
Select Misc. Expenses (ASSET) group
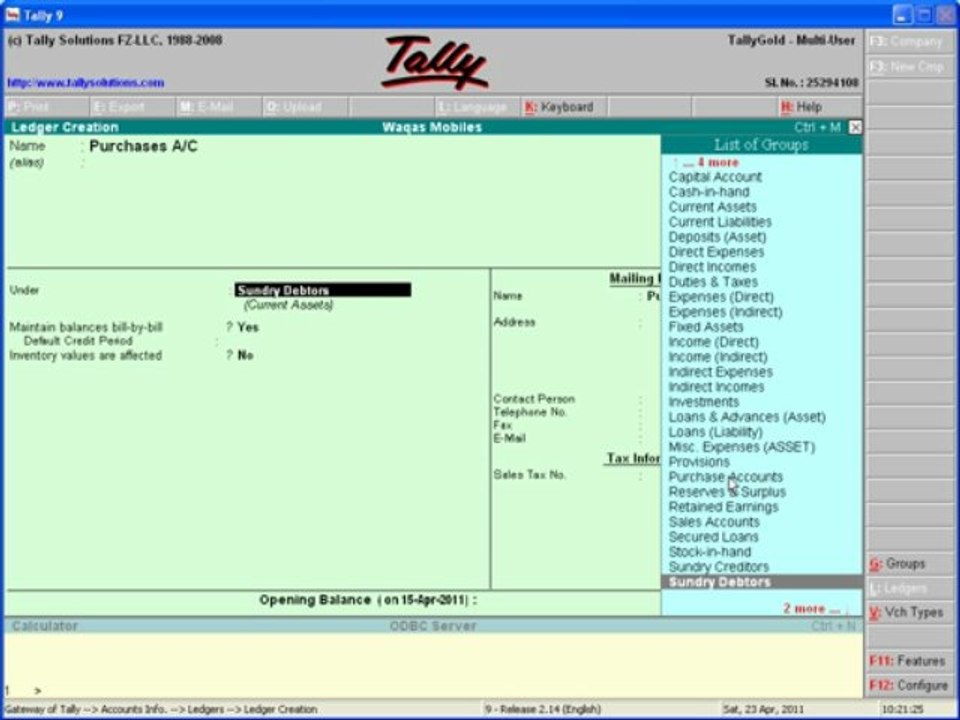(x=742, y=447)
